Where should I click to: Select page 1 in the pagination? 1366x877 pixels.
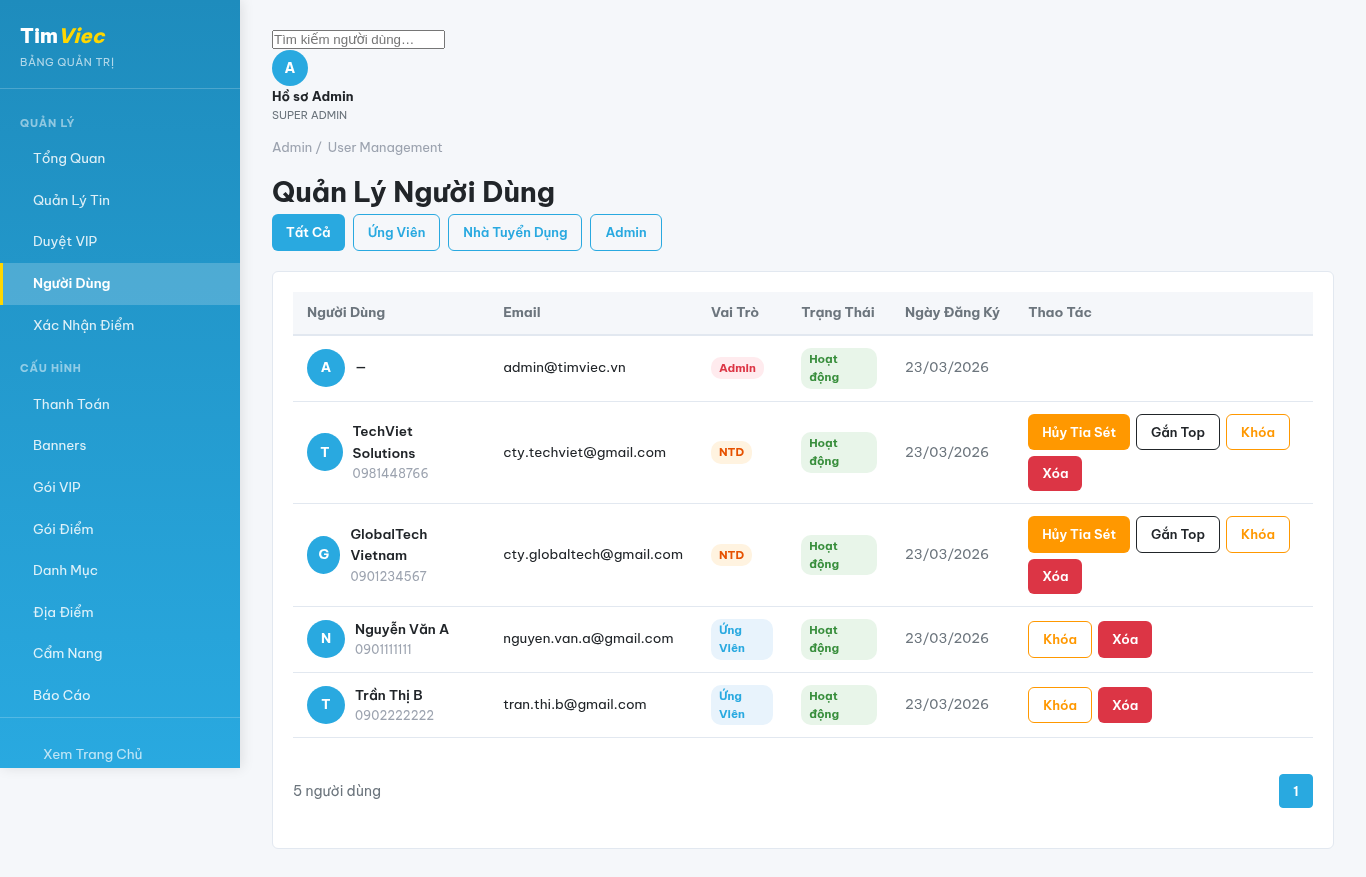point(1295,790)
